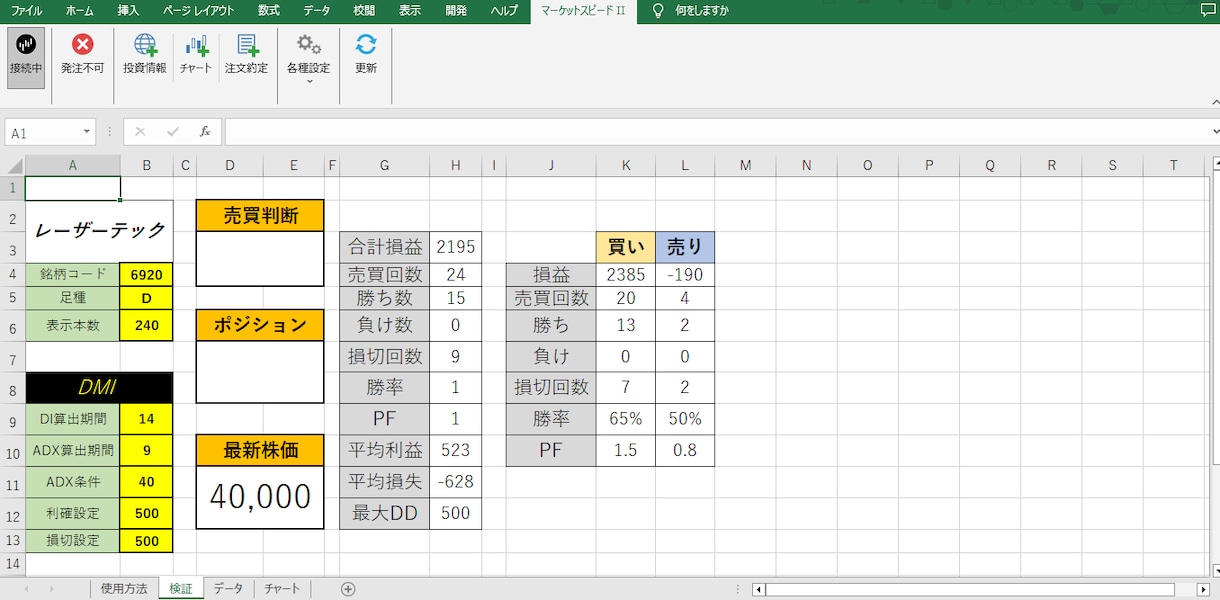Viewport: 1220px width, 600px height.
Task: Switch to the データ sheet tab
Action: (228, 589)
